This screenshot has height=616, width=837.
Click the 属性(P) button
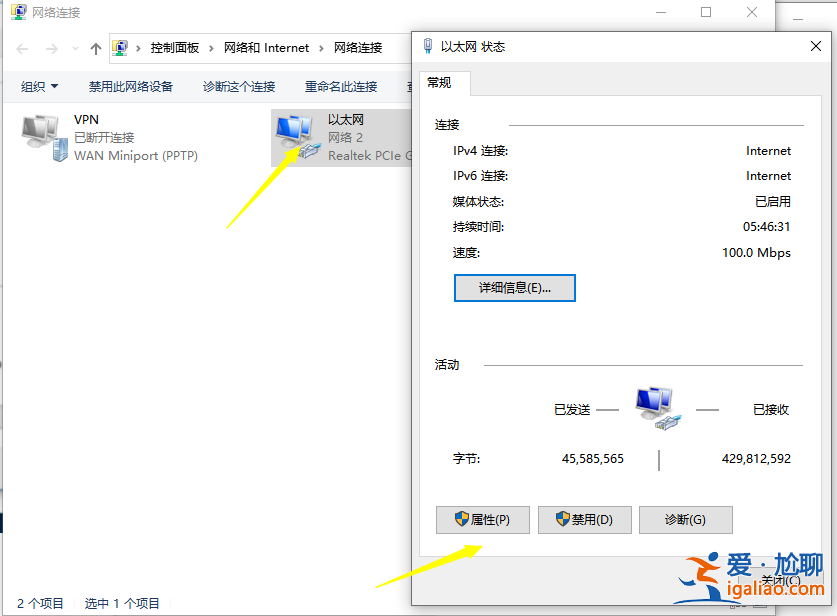[x=483, y=519]
